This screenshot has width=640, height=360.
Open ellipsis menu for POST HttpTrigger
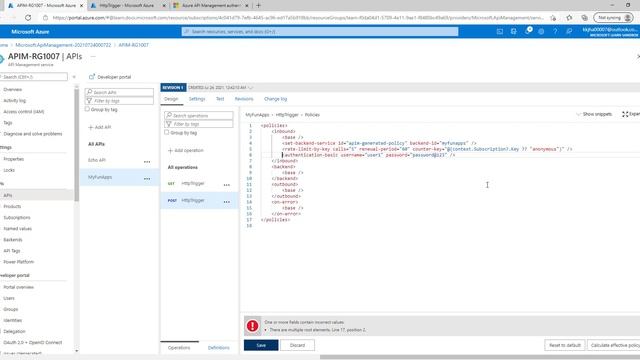click(x=227, y=202)
